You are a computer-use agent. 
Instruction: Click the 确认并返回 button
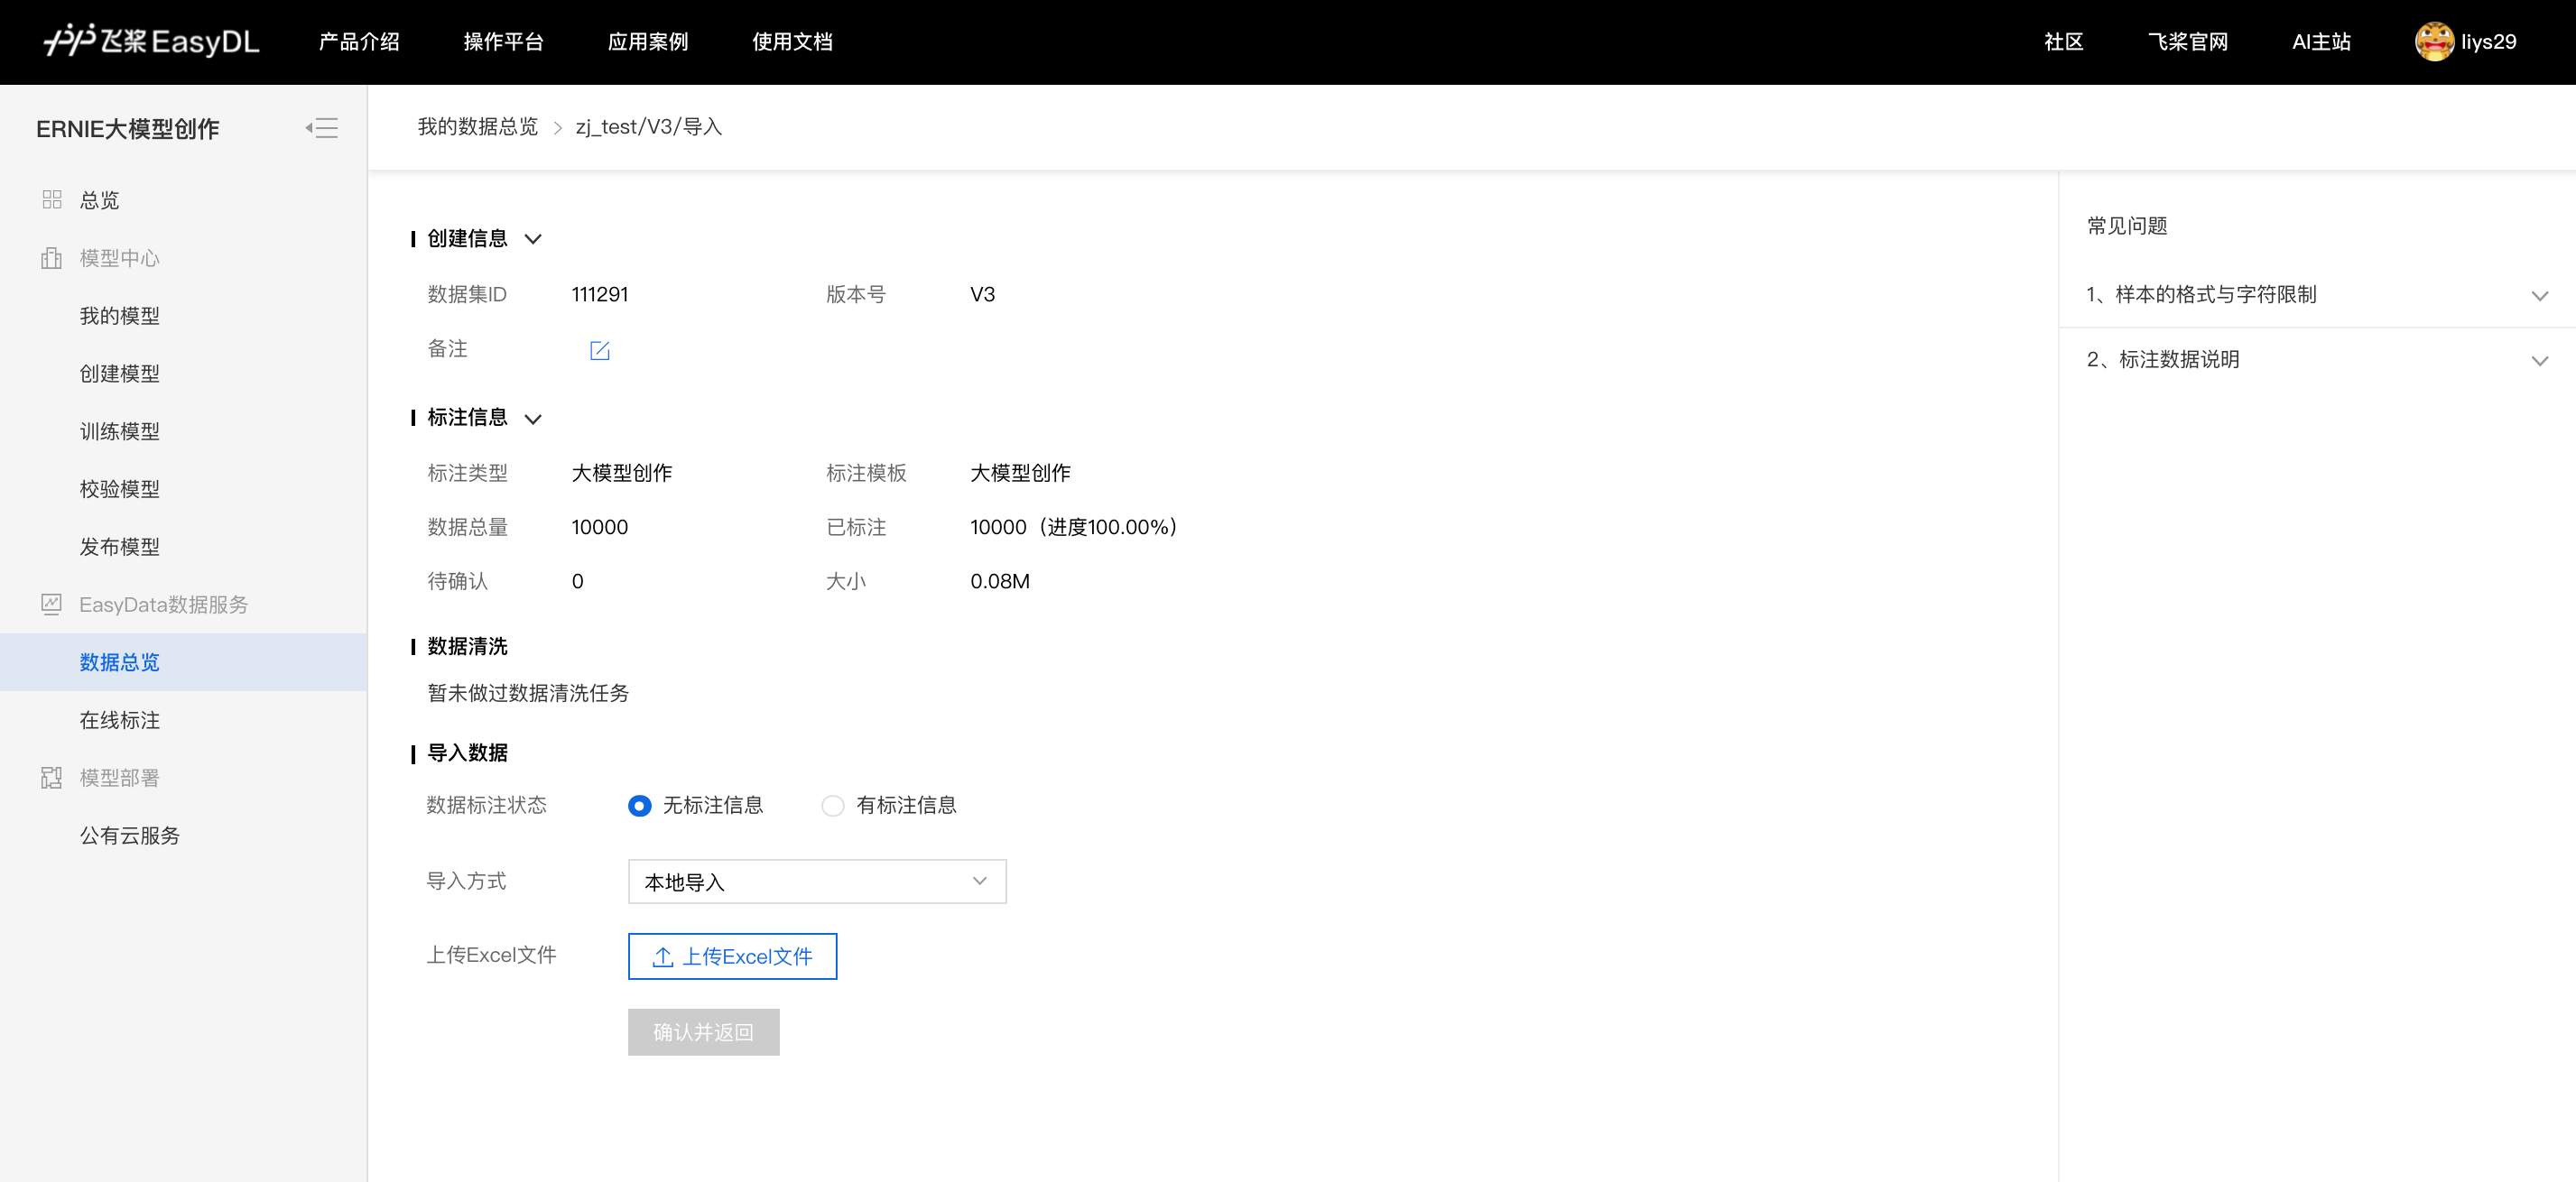click(x=703, y=1032)
